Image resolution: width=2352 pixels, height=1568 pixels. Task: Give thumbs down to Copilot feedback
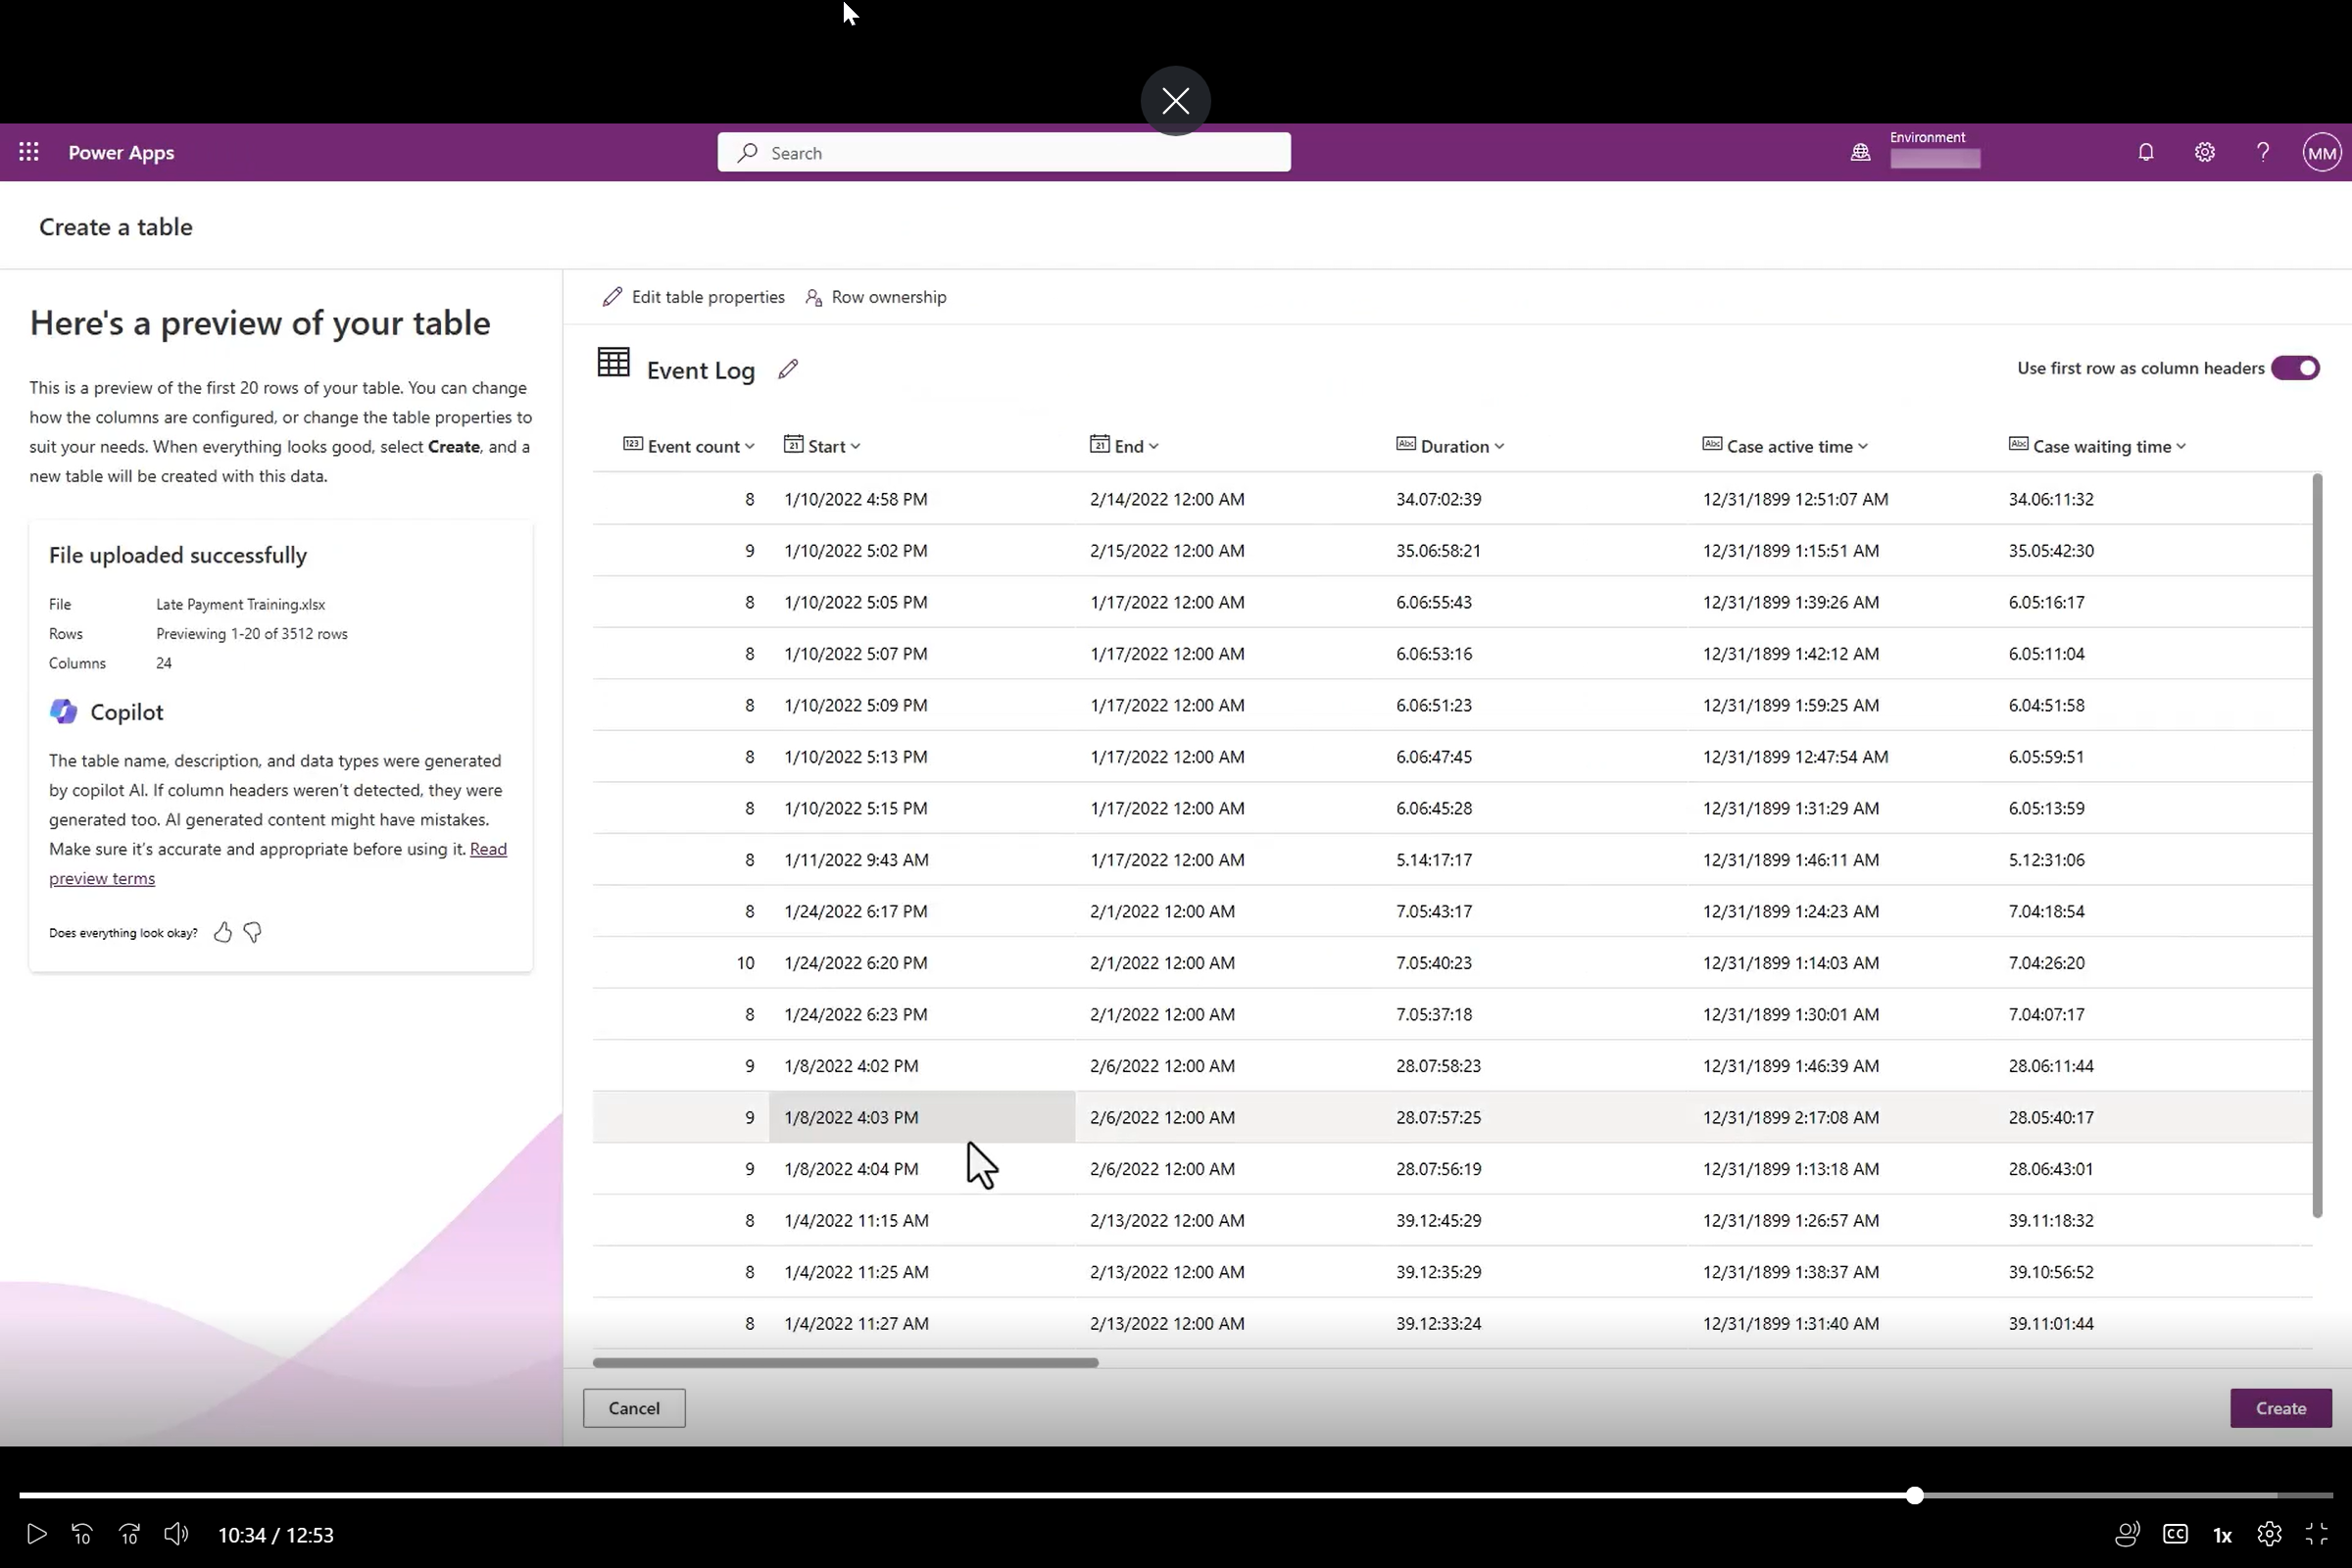coord(252,932)
